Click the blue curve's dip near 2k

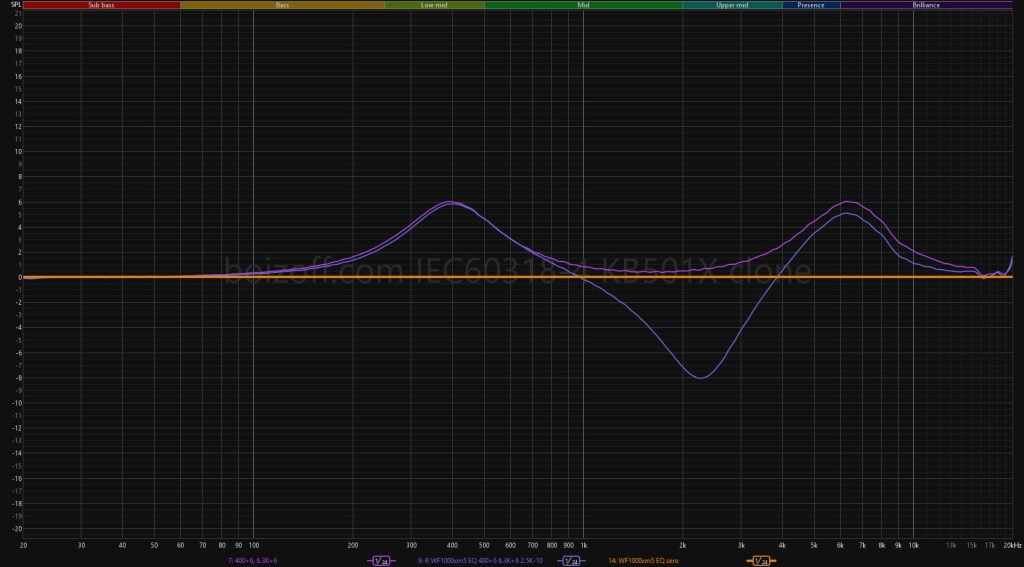(701, 377)
